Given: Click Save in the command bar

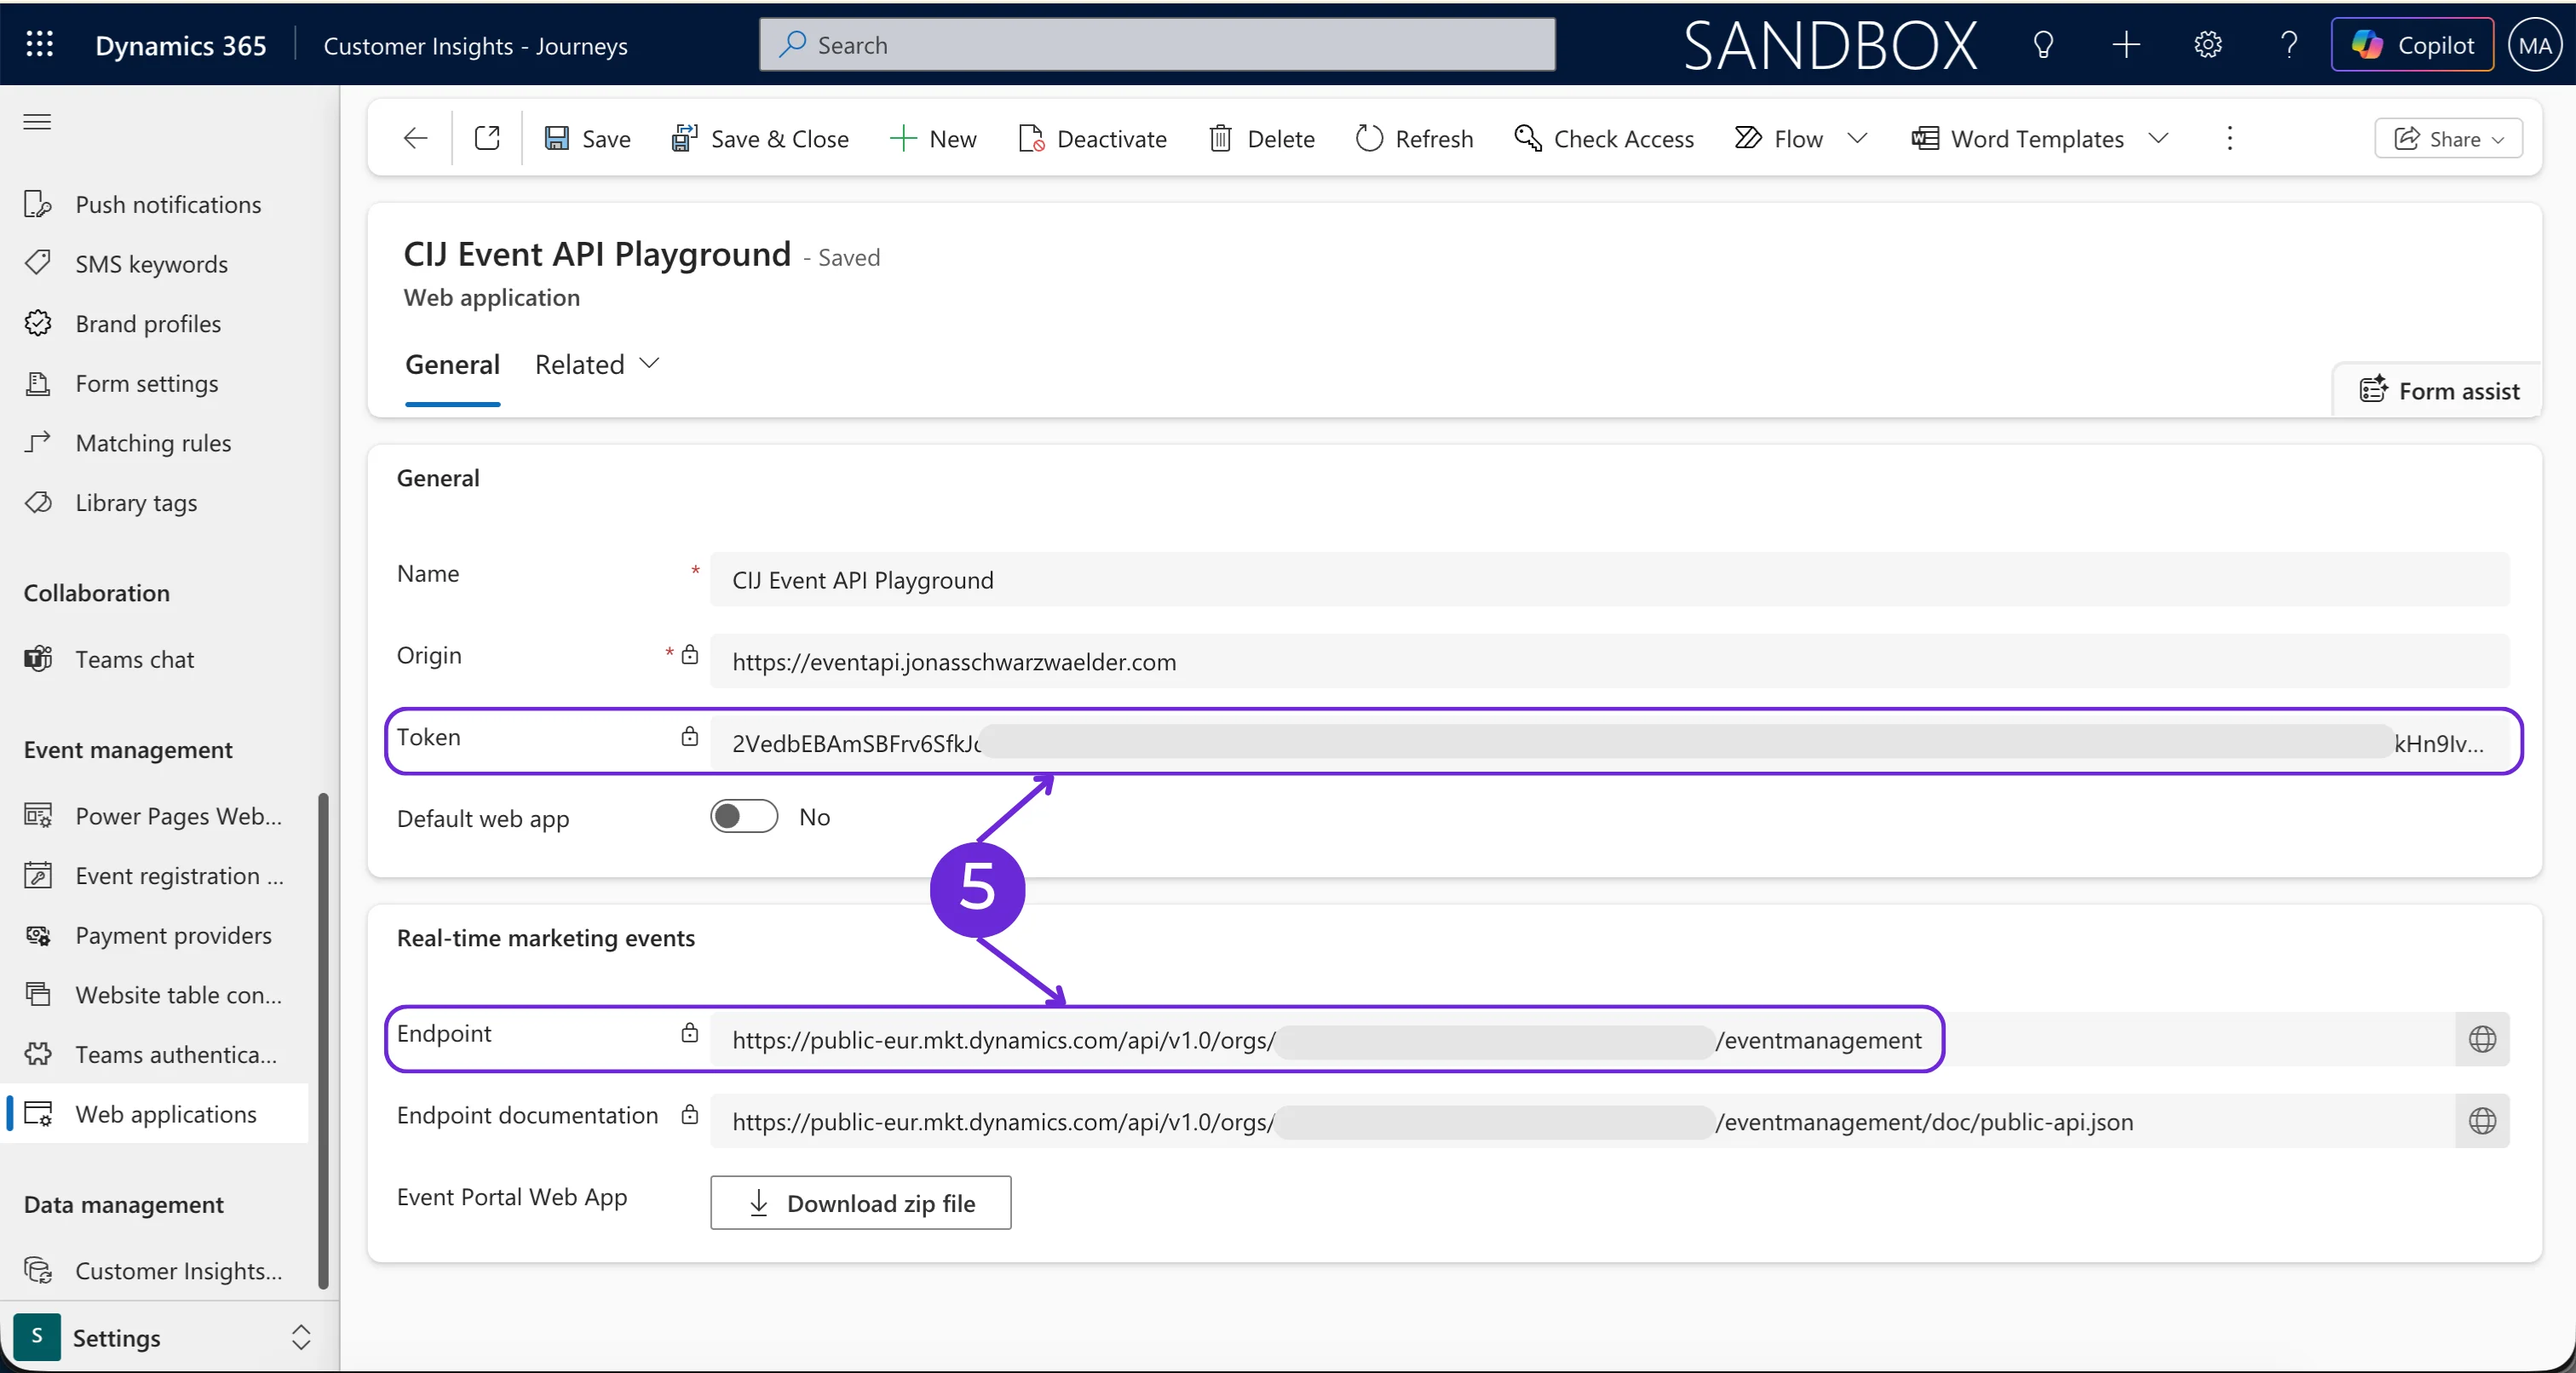Looking at the screenshot, I should pyautogui.click(x=587, y=138).
